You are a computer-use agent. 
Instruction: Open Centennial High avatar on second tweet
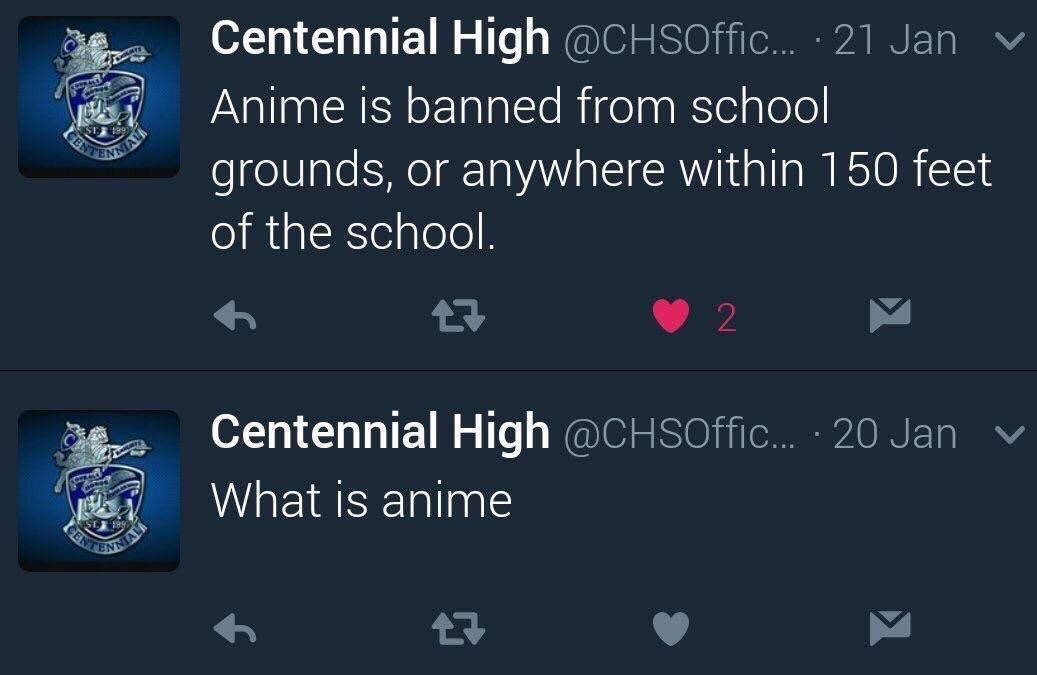tap(99, 491)
